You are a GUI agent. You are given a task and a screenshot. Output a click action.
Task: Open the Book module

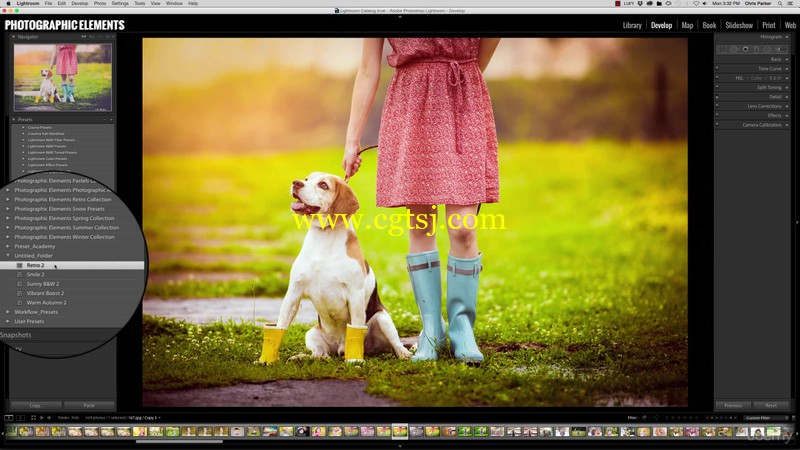point(709,25)
